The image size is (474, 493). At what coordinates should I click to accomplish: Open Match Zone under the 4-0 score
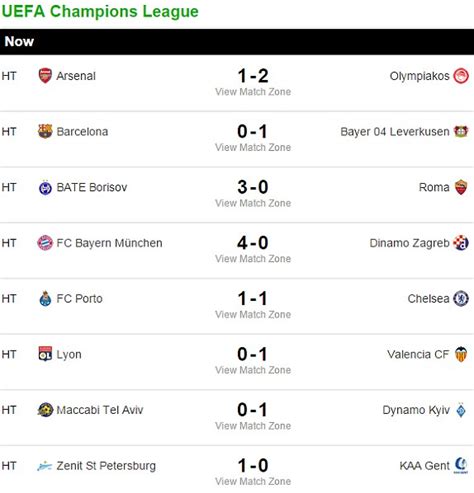253,259
